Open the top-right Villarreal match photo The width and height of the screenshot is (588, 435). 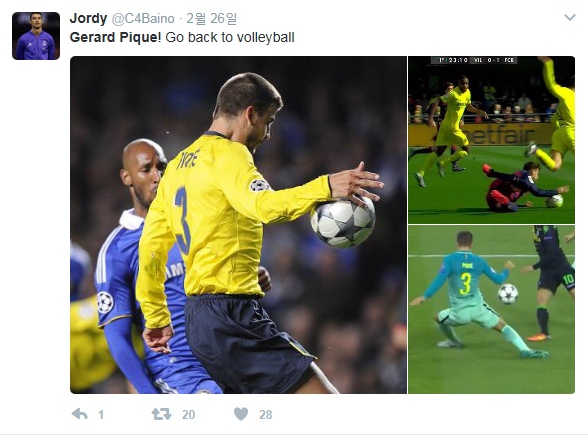tap(491, 140)
